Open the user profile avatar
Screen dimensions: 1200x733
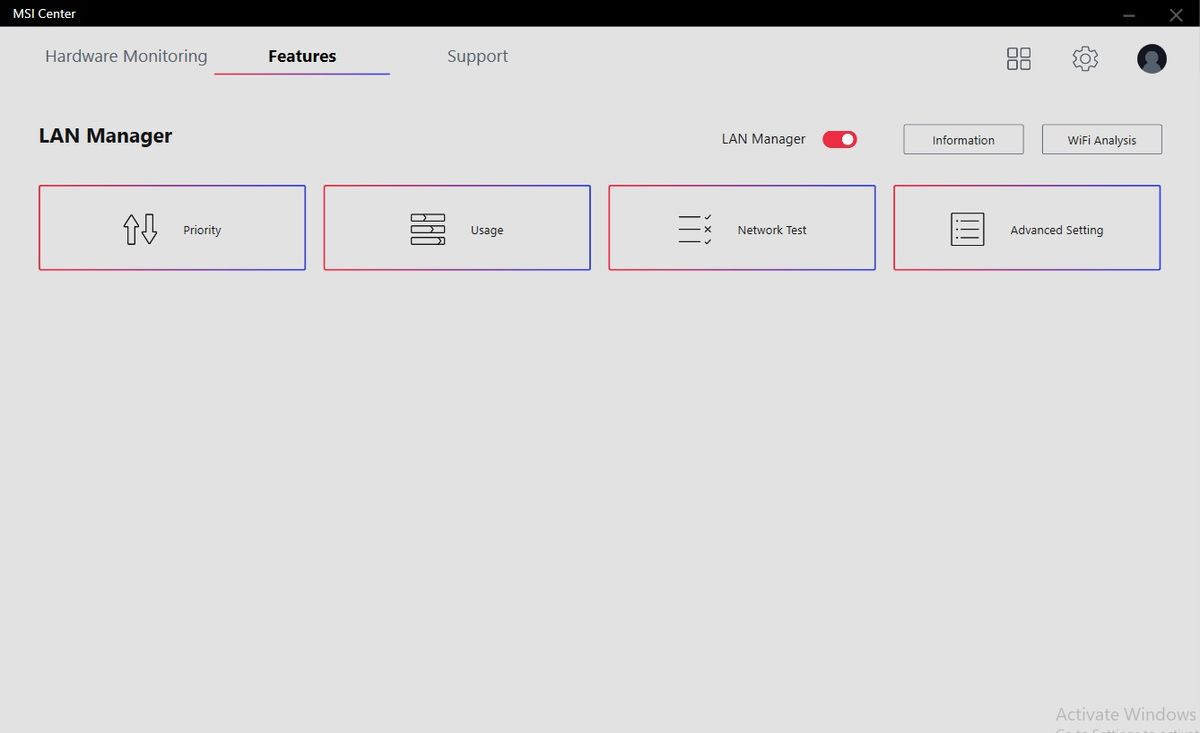point(1152,58)
